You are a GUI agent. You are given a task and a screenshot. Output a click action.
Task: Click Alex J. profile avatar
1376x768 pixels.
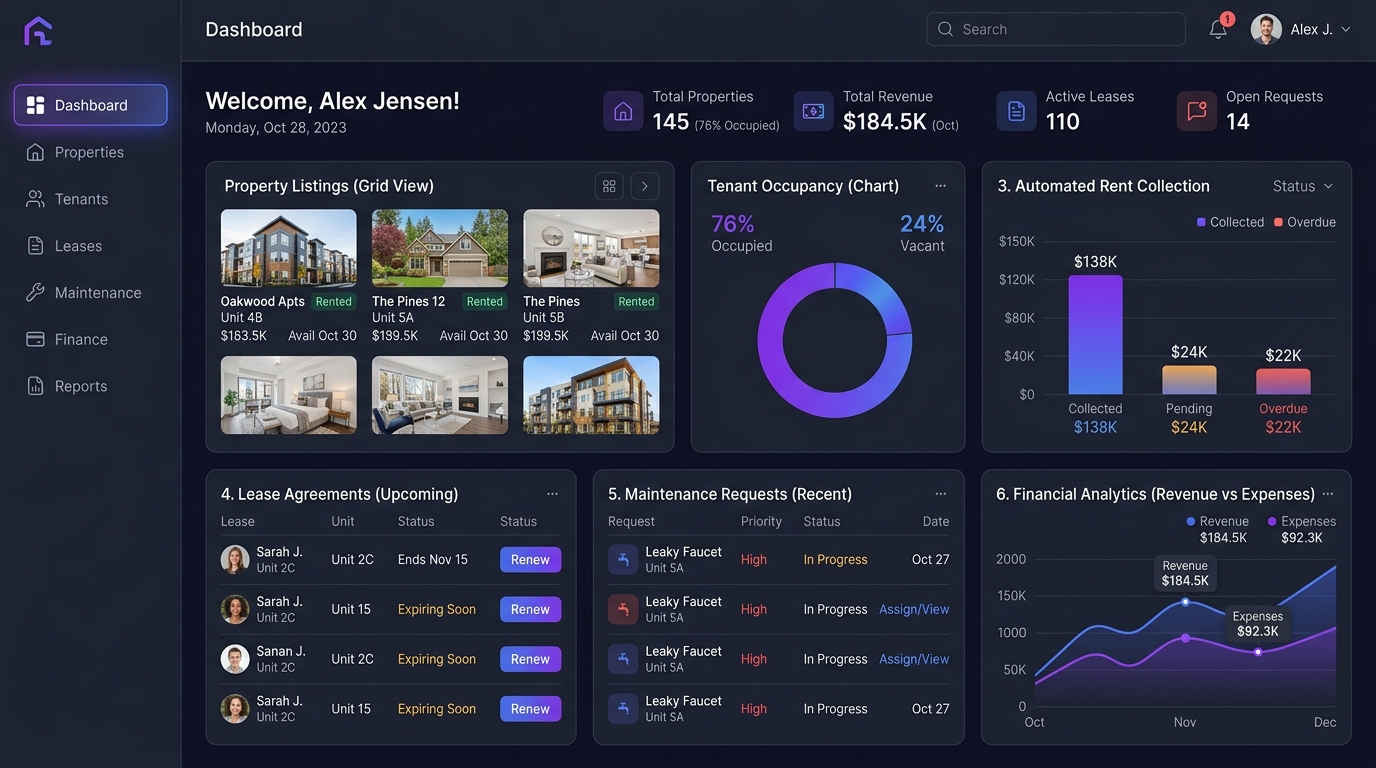coord(1266,29)
